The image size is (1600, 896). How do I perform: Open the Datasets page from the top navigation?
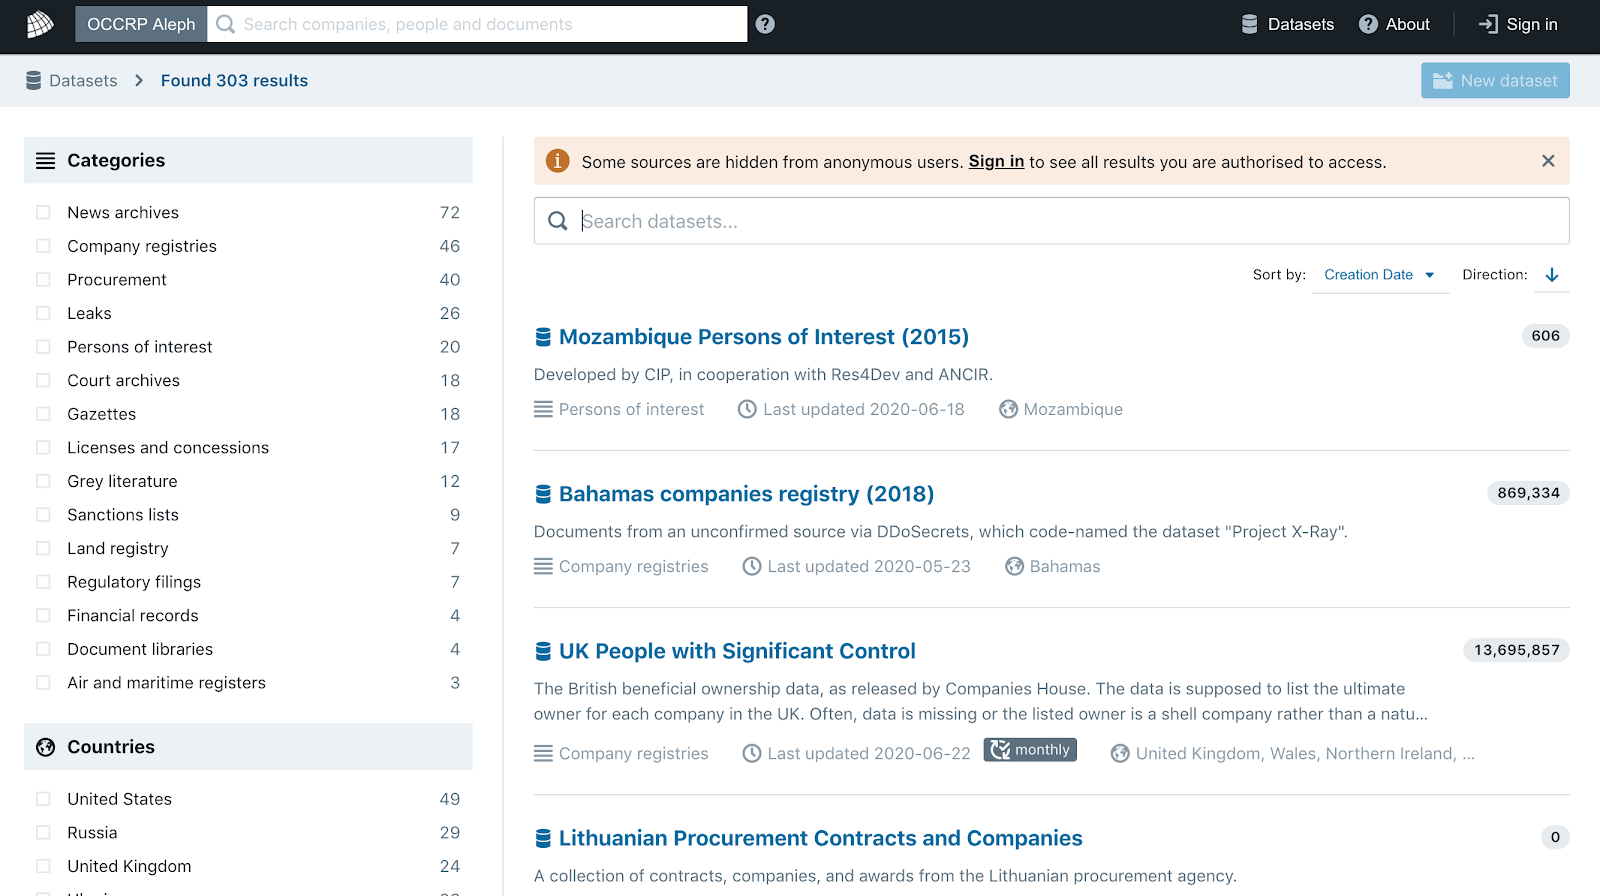(x=1288, y=24)
